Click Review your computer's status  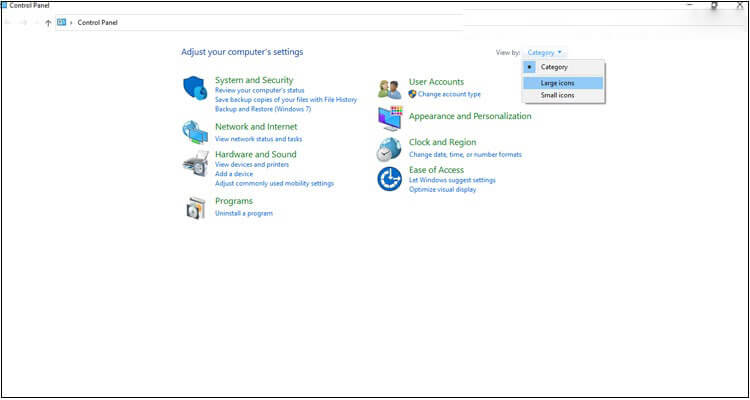tap(259, 90)
